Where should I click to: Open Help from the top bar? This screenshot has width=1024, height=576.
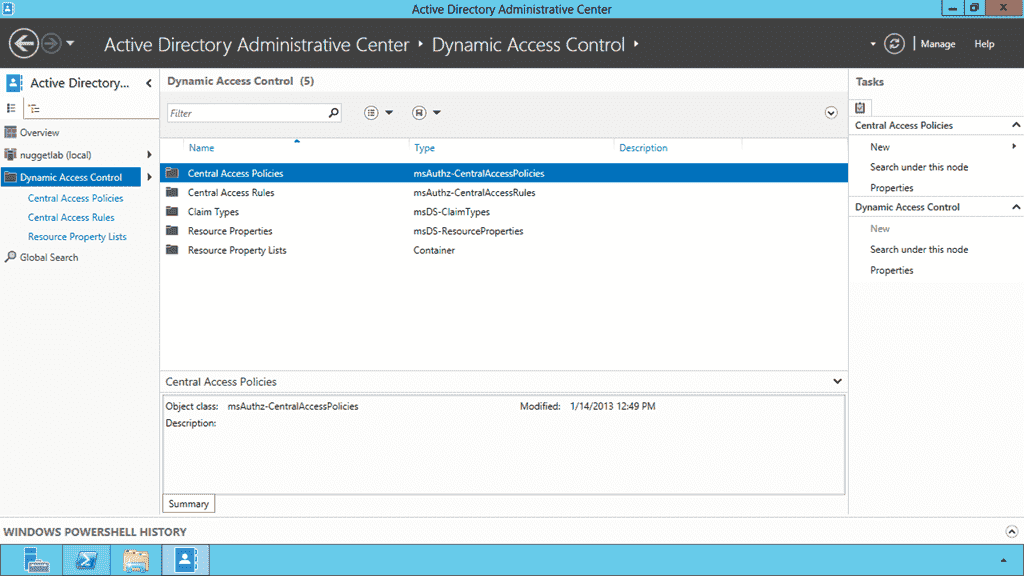point(984,43)
